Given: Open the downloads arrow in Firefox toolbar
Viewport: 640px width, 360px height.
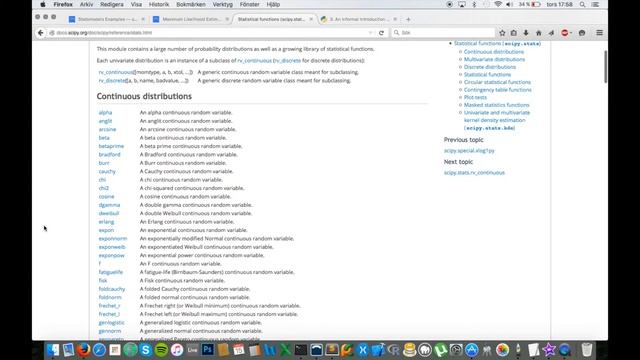Looking at the screenshot, I should [526, 33].
